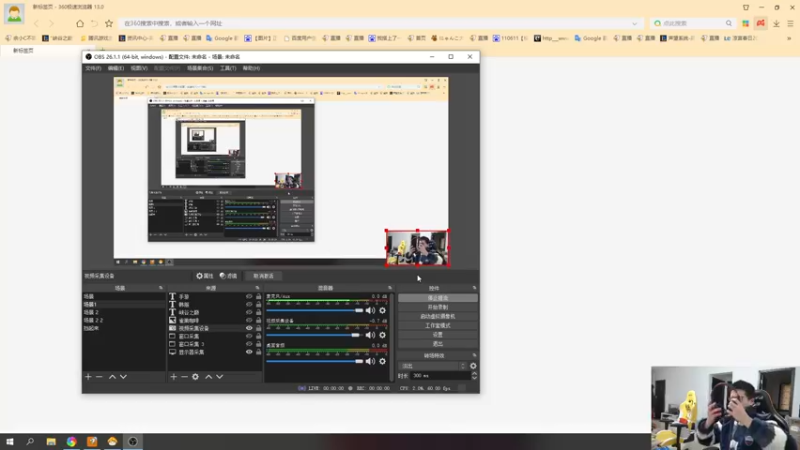Open OBS 设置 settings button
800x450 pixels.
point(438,335)
